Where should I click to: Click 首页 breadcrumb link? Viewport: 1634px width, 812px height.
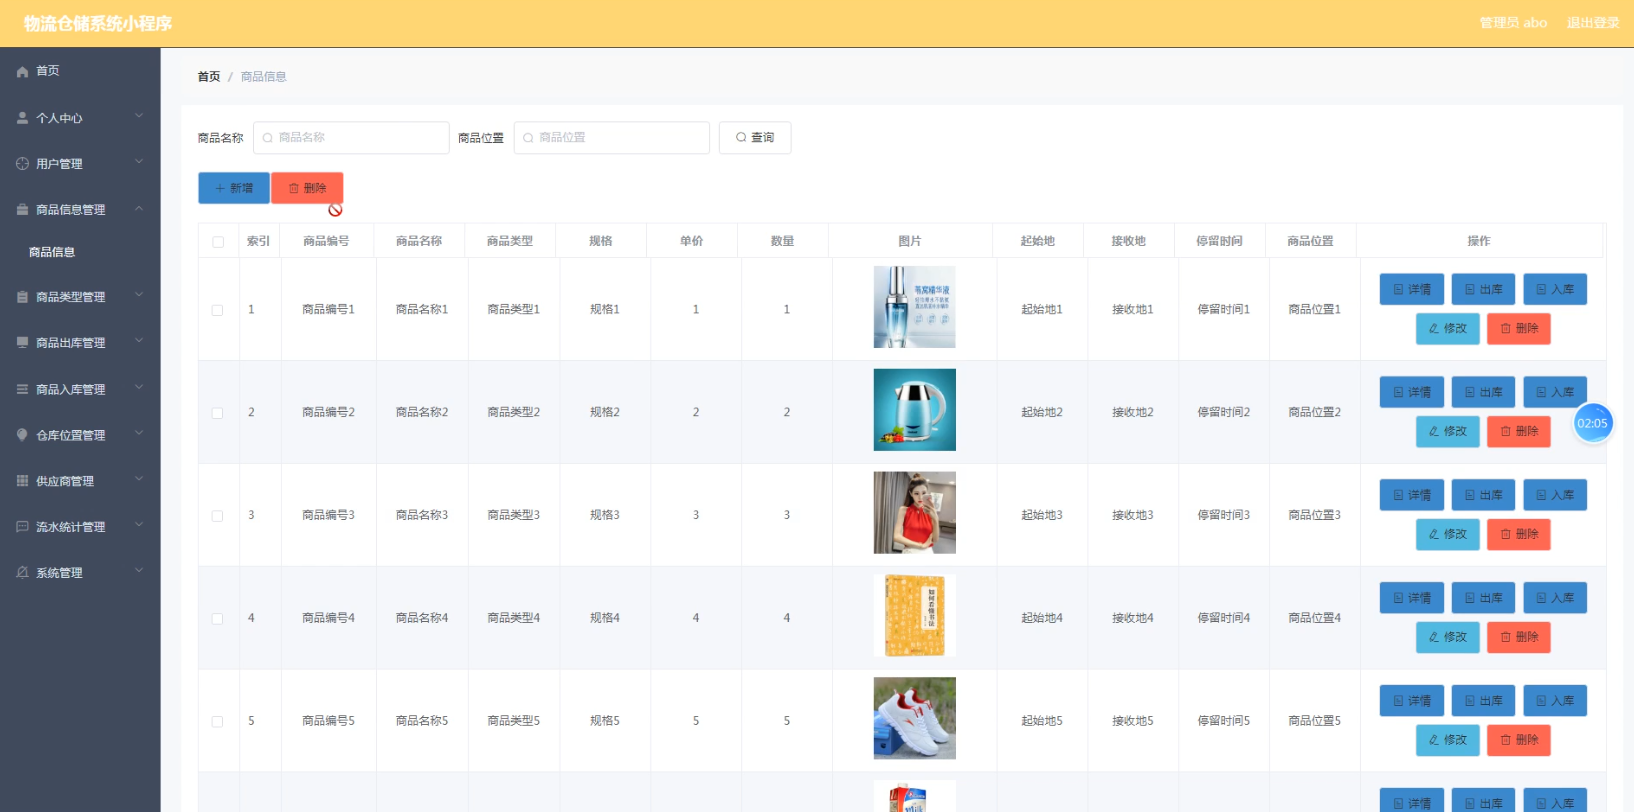(x=209, y=77)
